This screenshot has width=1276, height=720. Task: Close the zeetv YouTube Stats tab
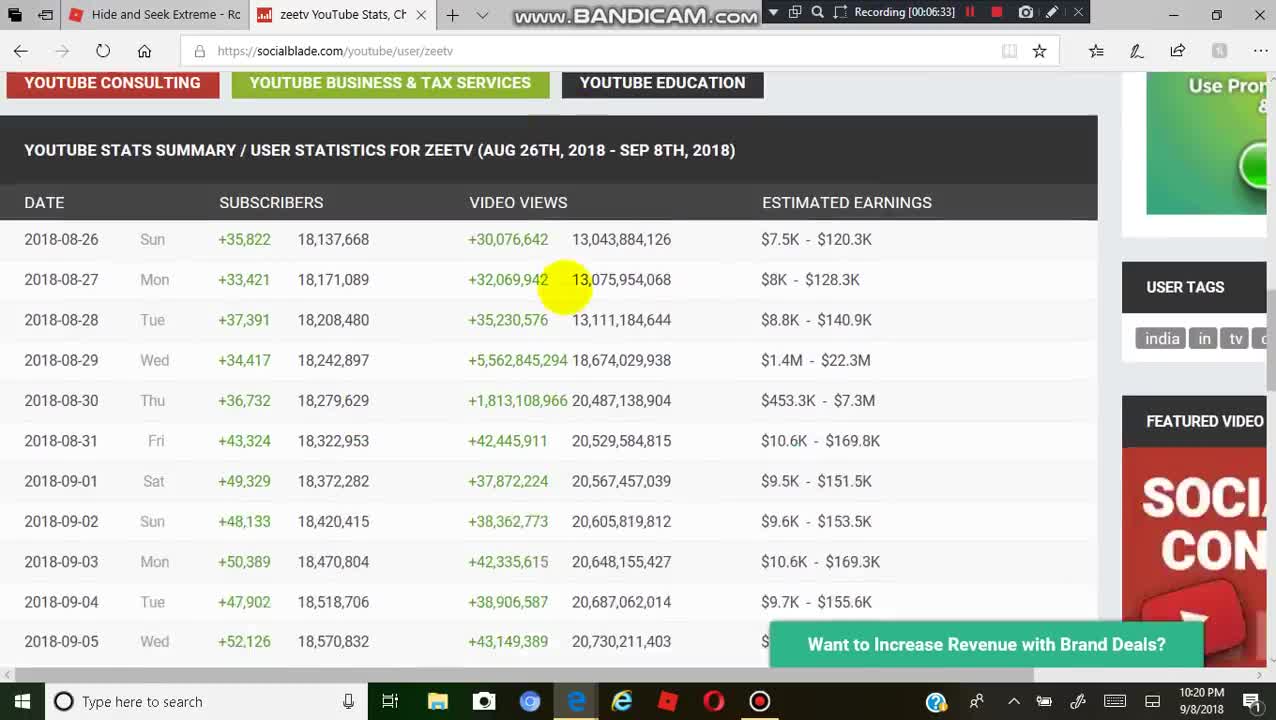coord(421,15)
